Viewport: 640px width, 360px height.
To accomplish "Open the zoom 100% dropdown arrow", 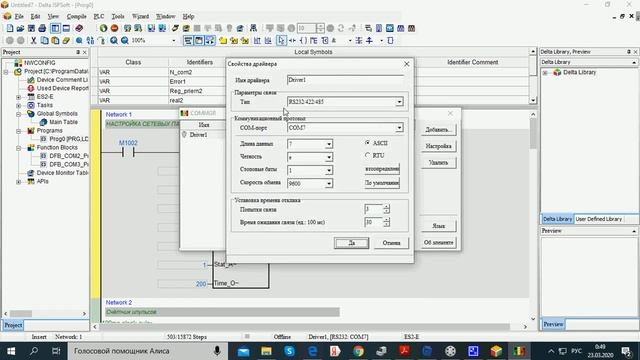I will point(173,40).
